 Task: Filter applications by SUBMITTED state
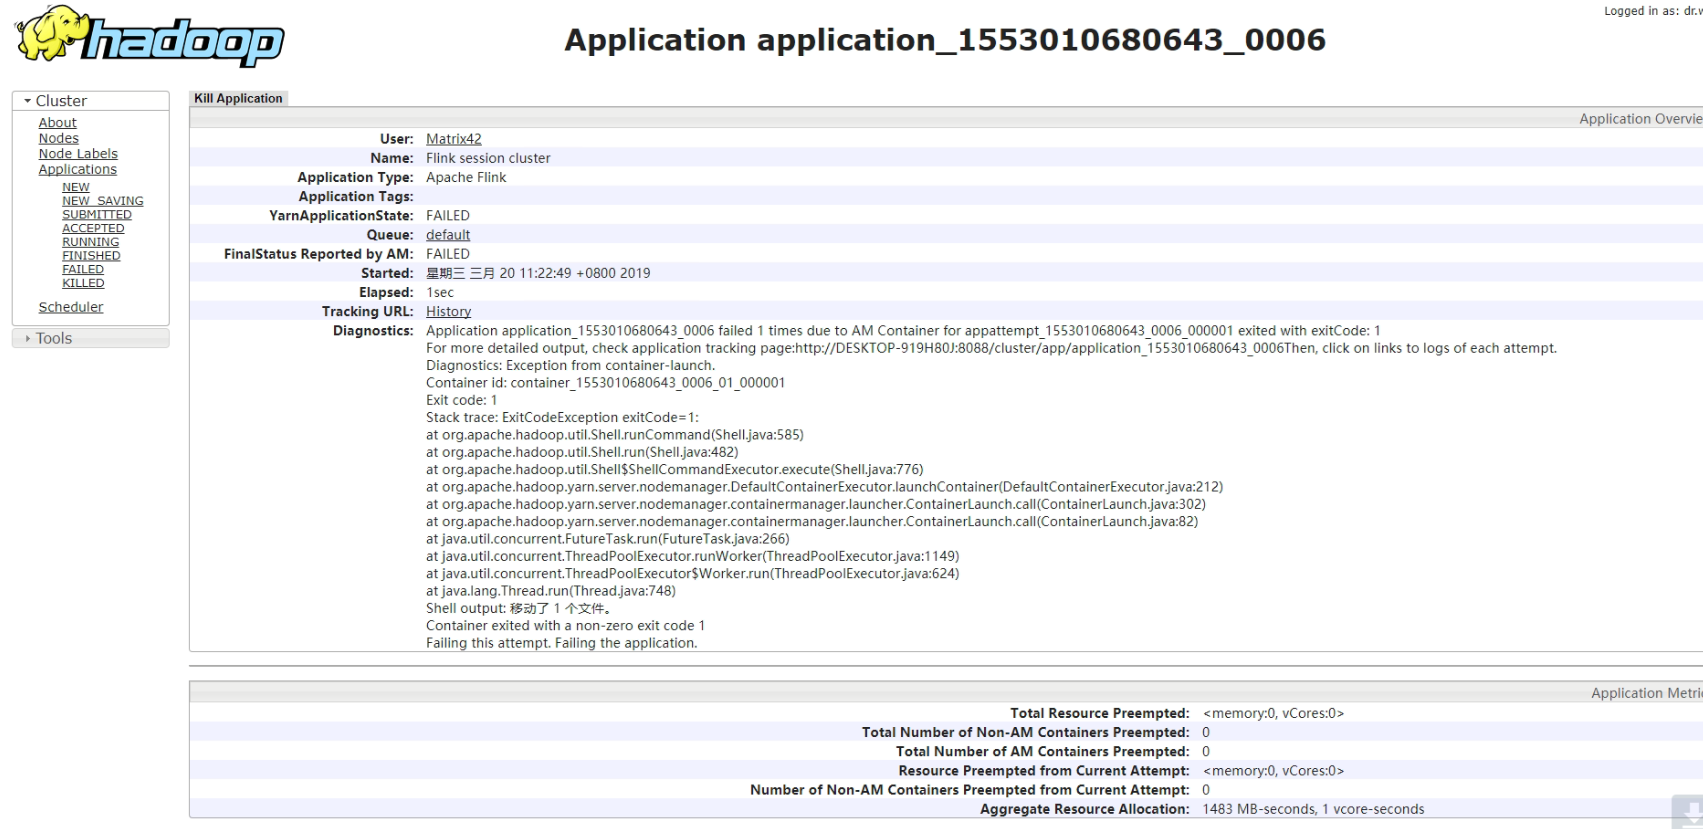97,215
